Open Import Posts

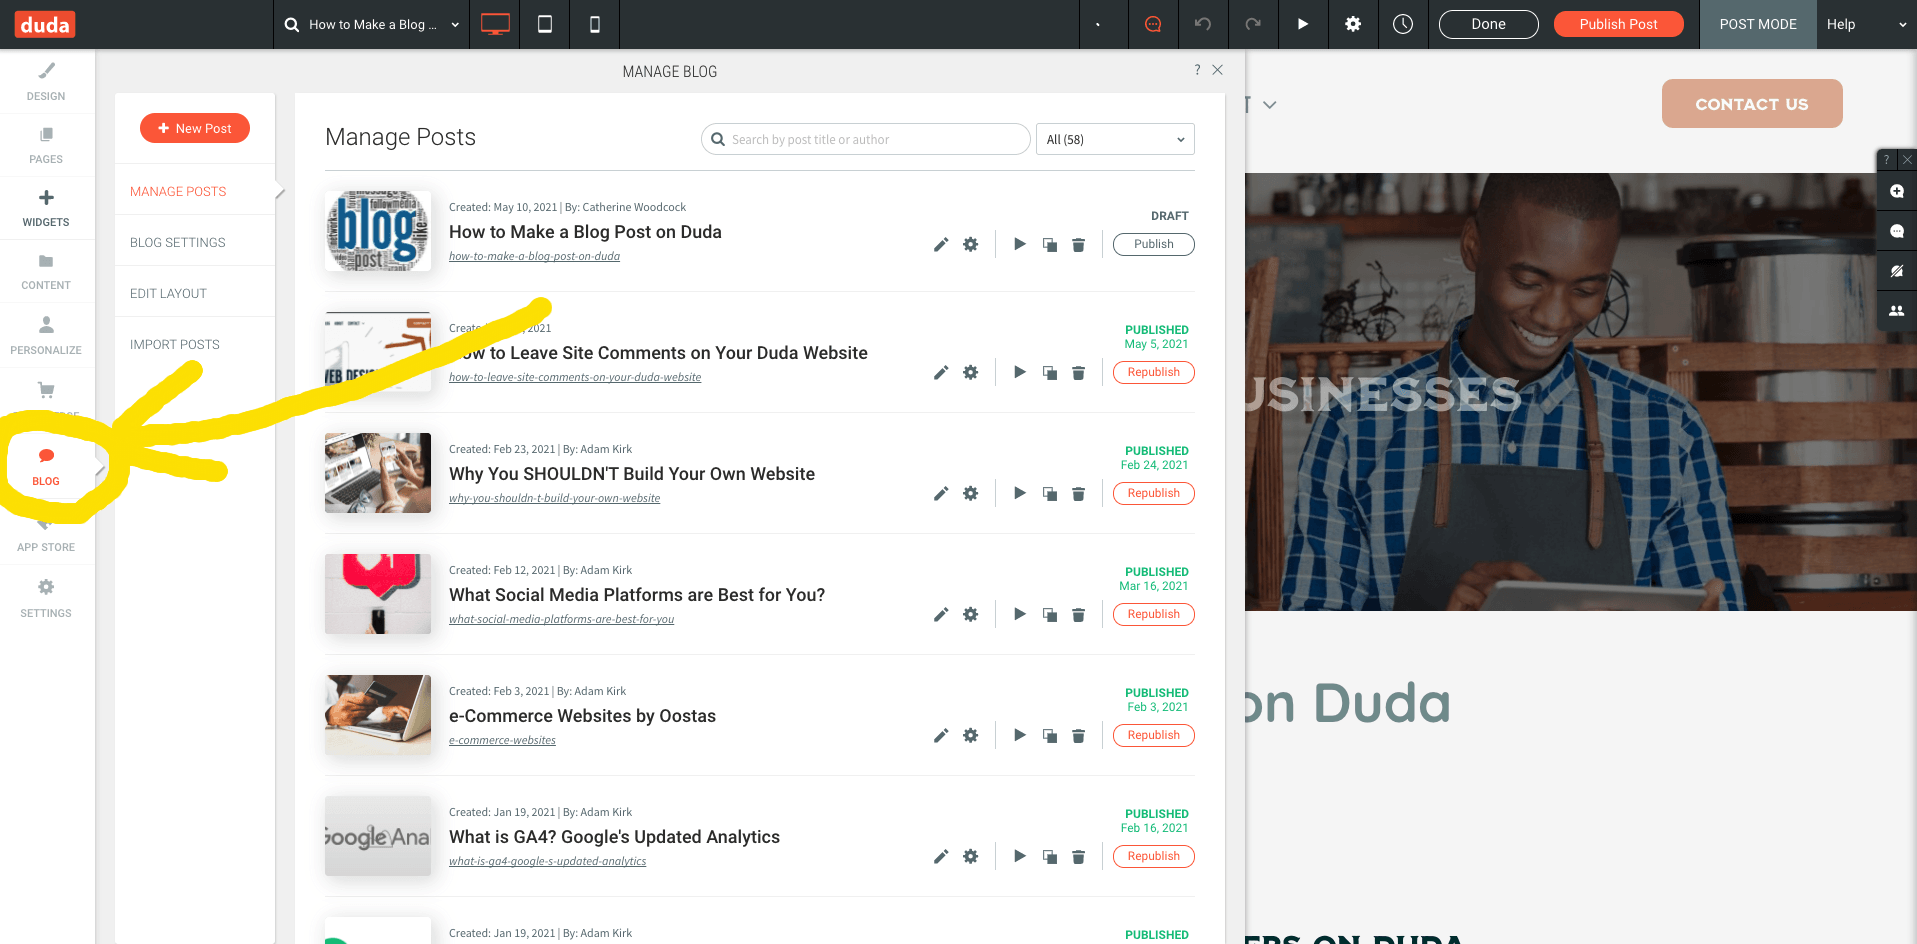175,344
